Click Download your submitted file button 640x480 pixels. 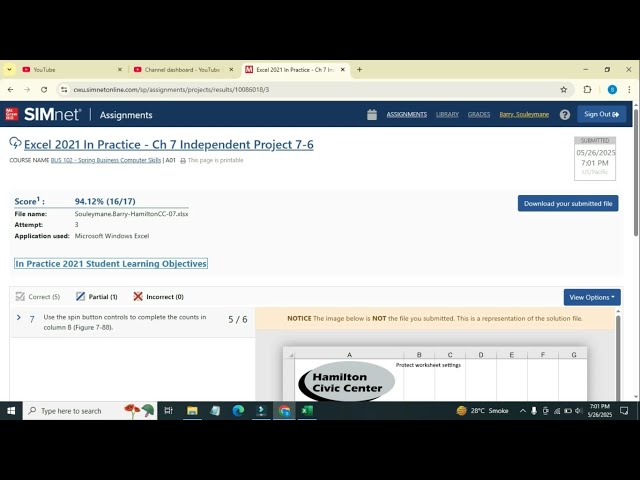tap(568, 203)
